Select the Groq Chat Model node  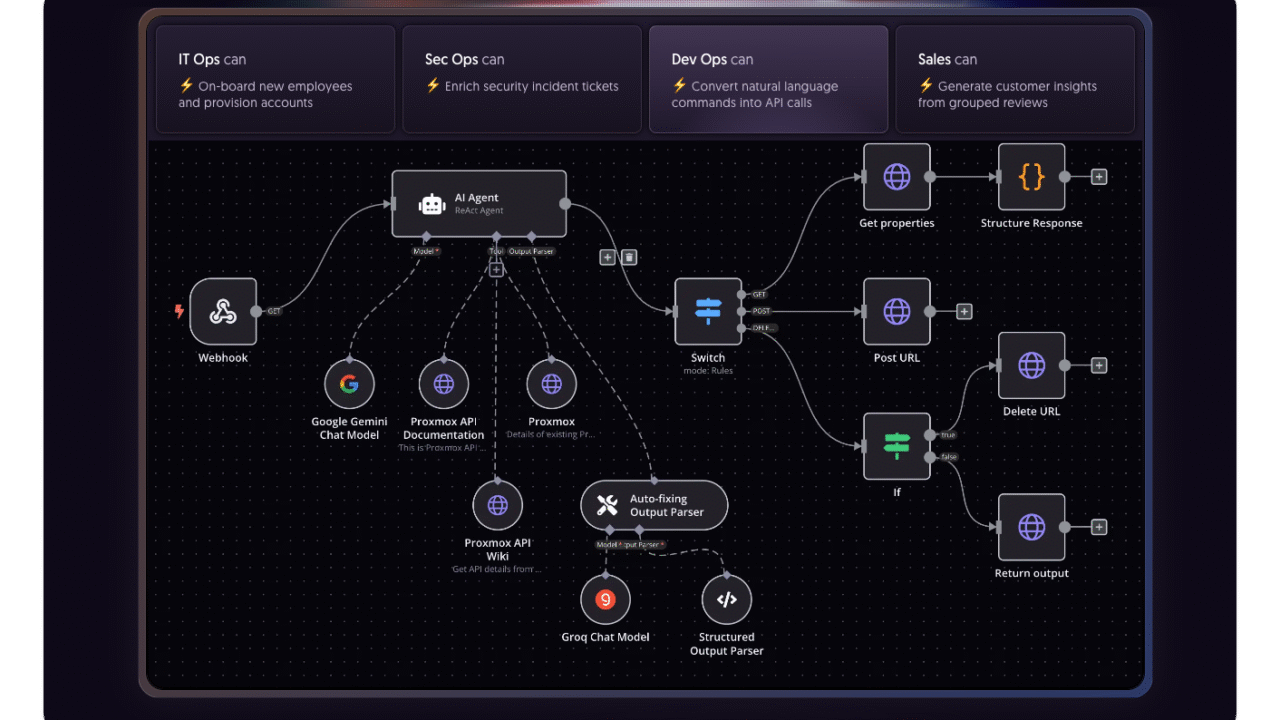pyautogui.click(x=605, y=599)
